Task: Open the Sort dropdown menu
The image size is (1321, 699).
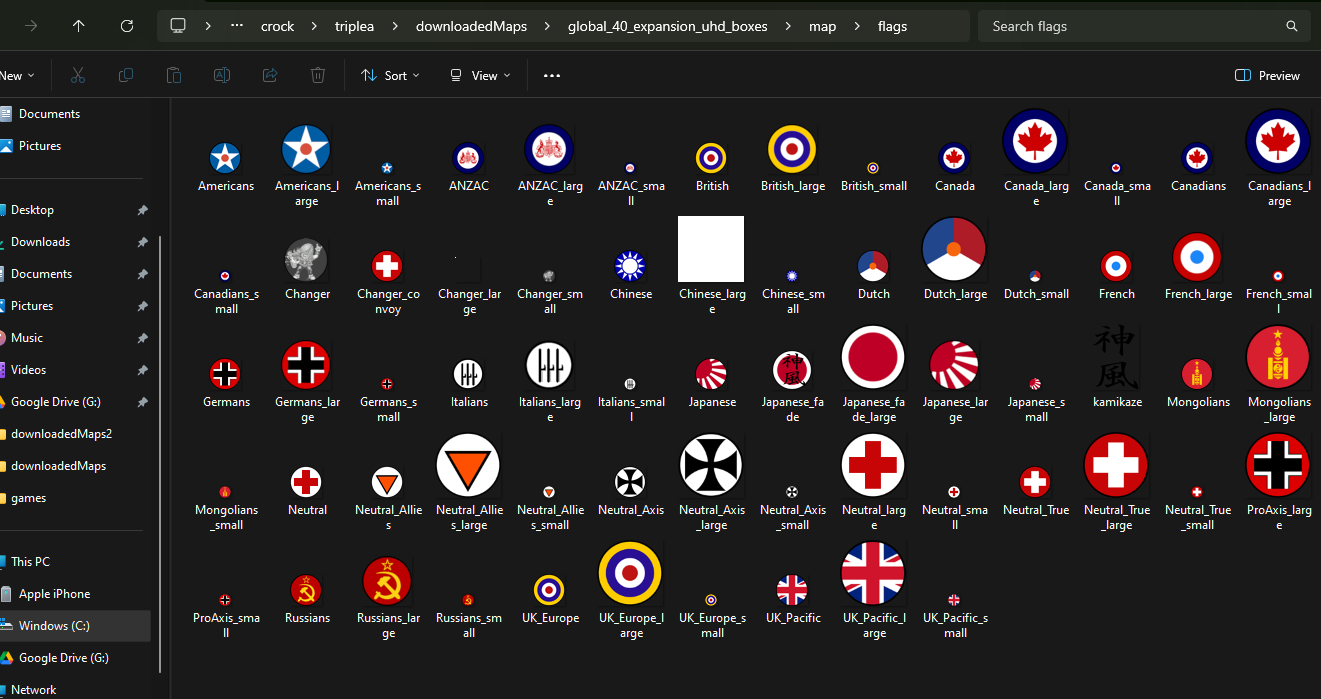Action: point(390,75)
